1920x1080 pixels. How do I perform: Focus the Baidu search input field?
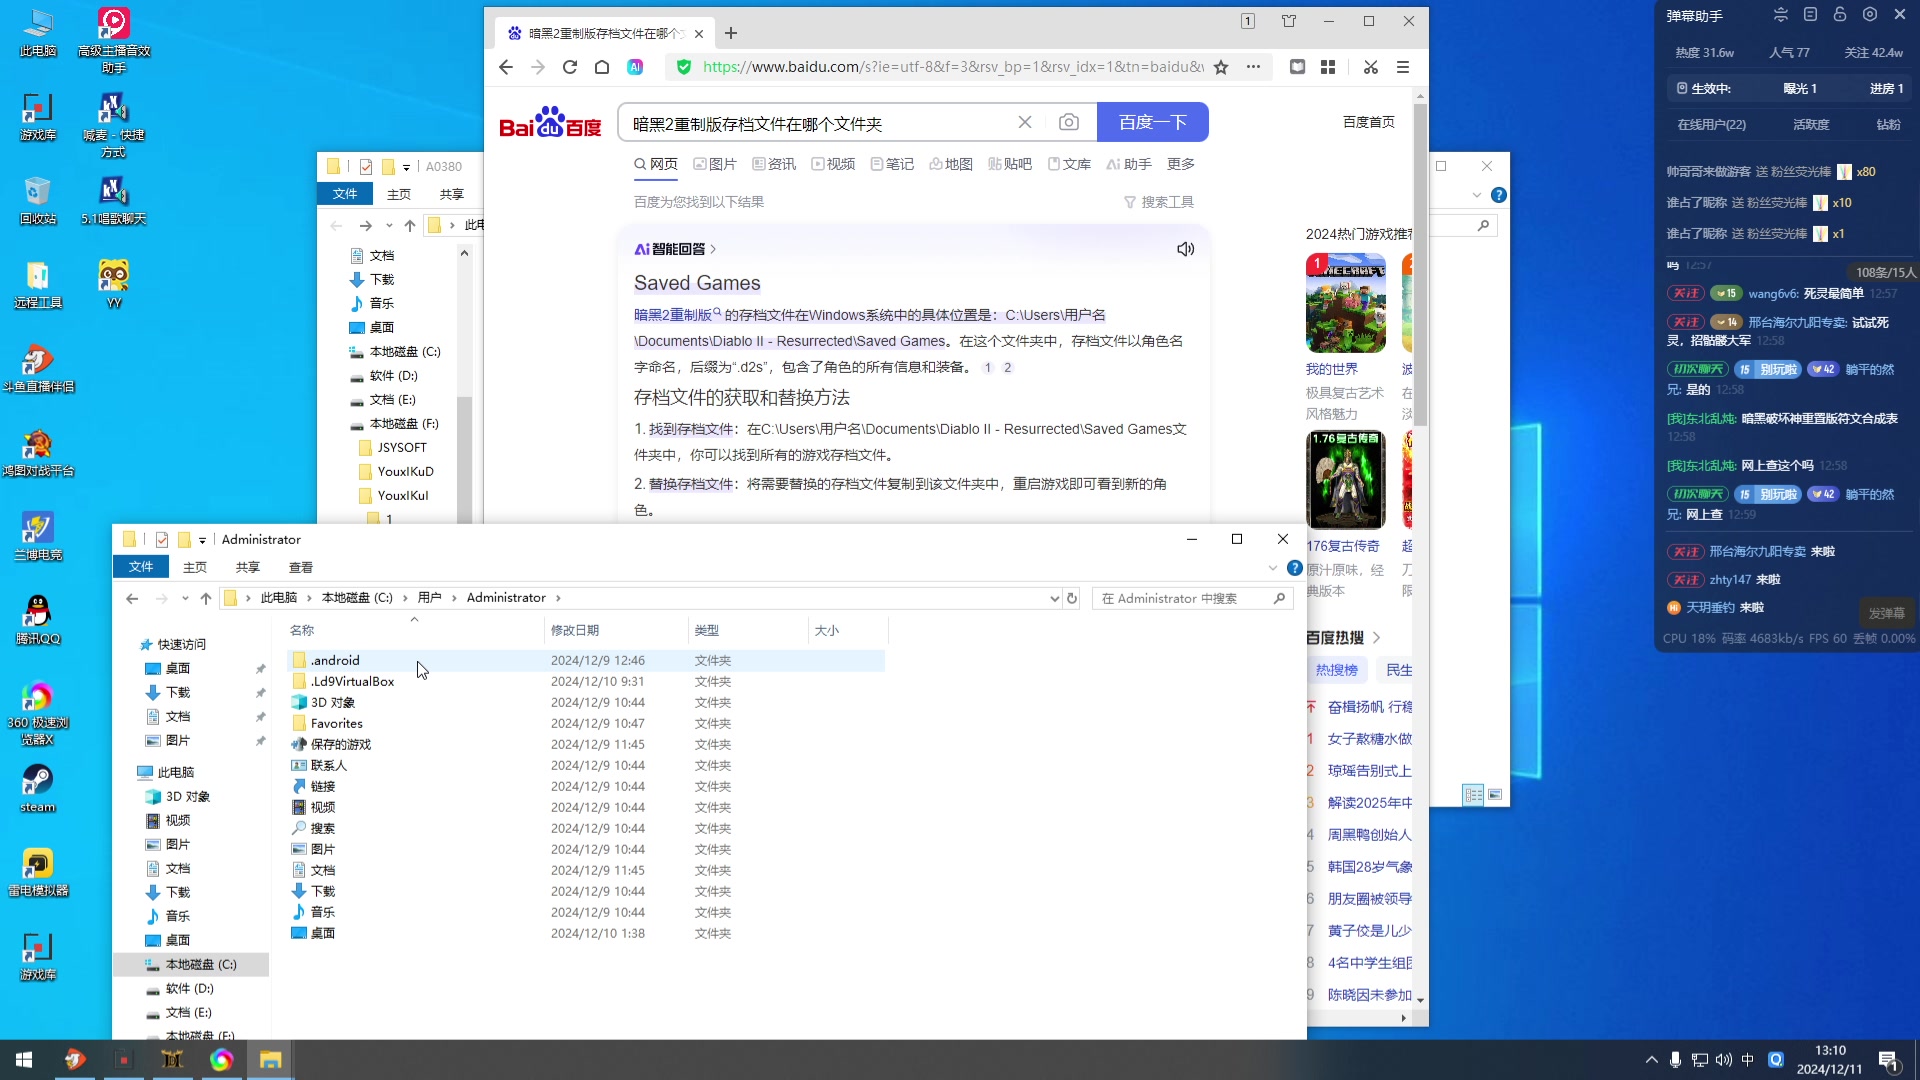[x=820, y=123]
